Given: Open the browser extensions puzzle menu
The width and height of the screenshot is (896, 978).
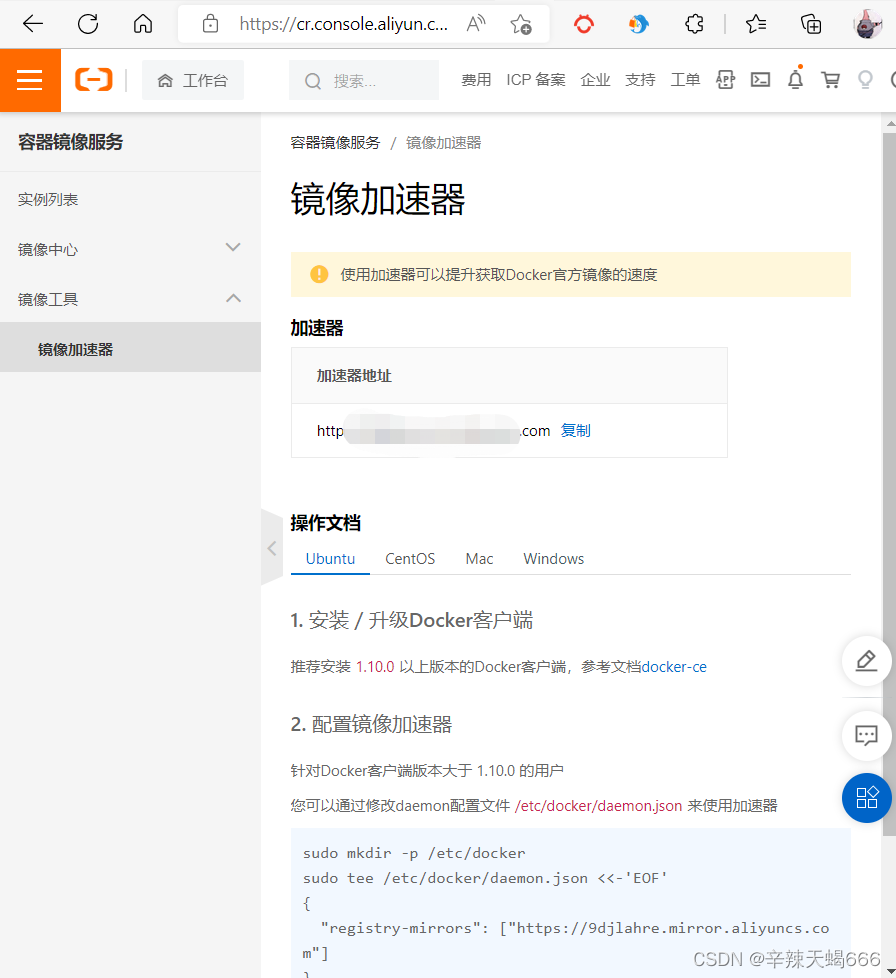Looking at the screenshot, I should (694, 24).
